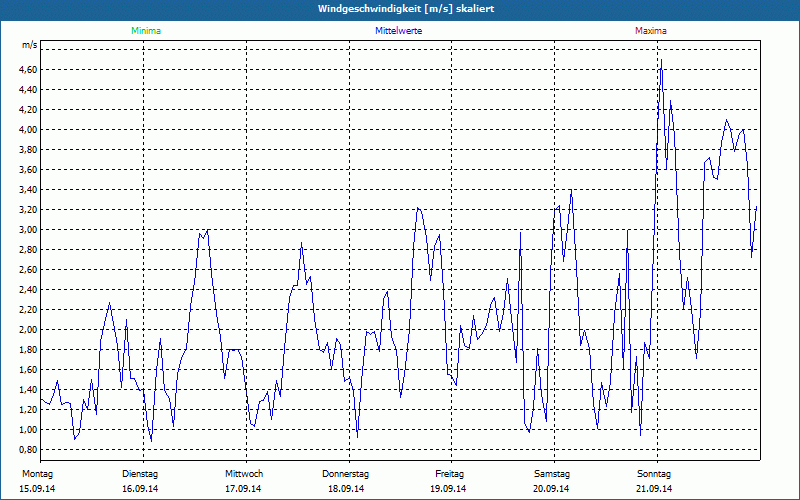Click the 3,20 y-axis value
Image resolution: width=800 pixels, height=500 pixels.
(x=29, y=210)
